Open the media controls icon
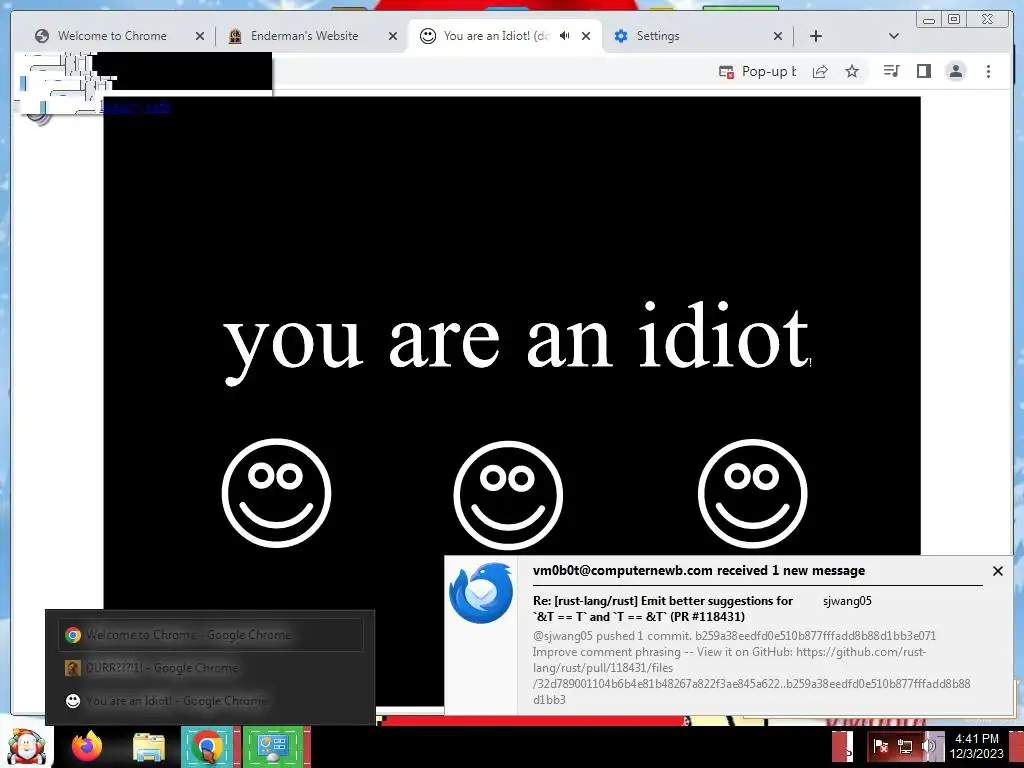The height and width of the screenshot is (768, 1024). click(891, 71)
